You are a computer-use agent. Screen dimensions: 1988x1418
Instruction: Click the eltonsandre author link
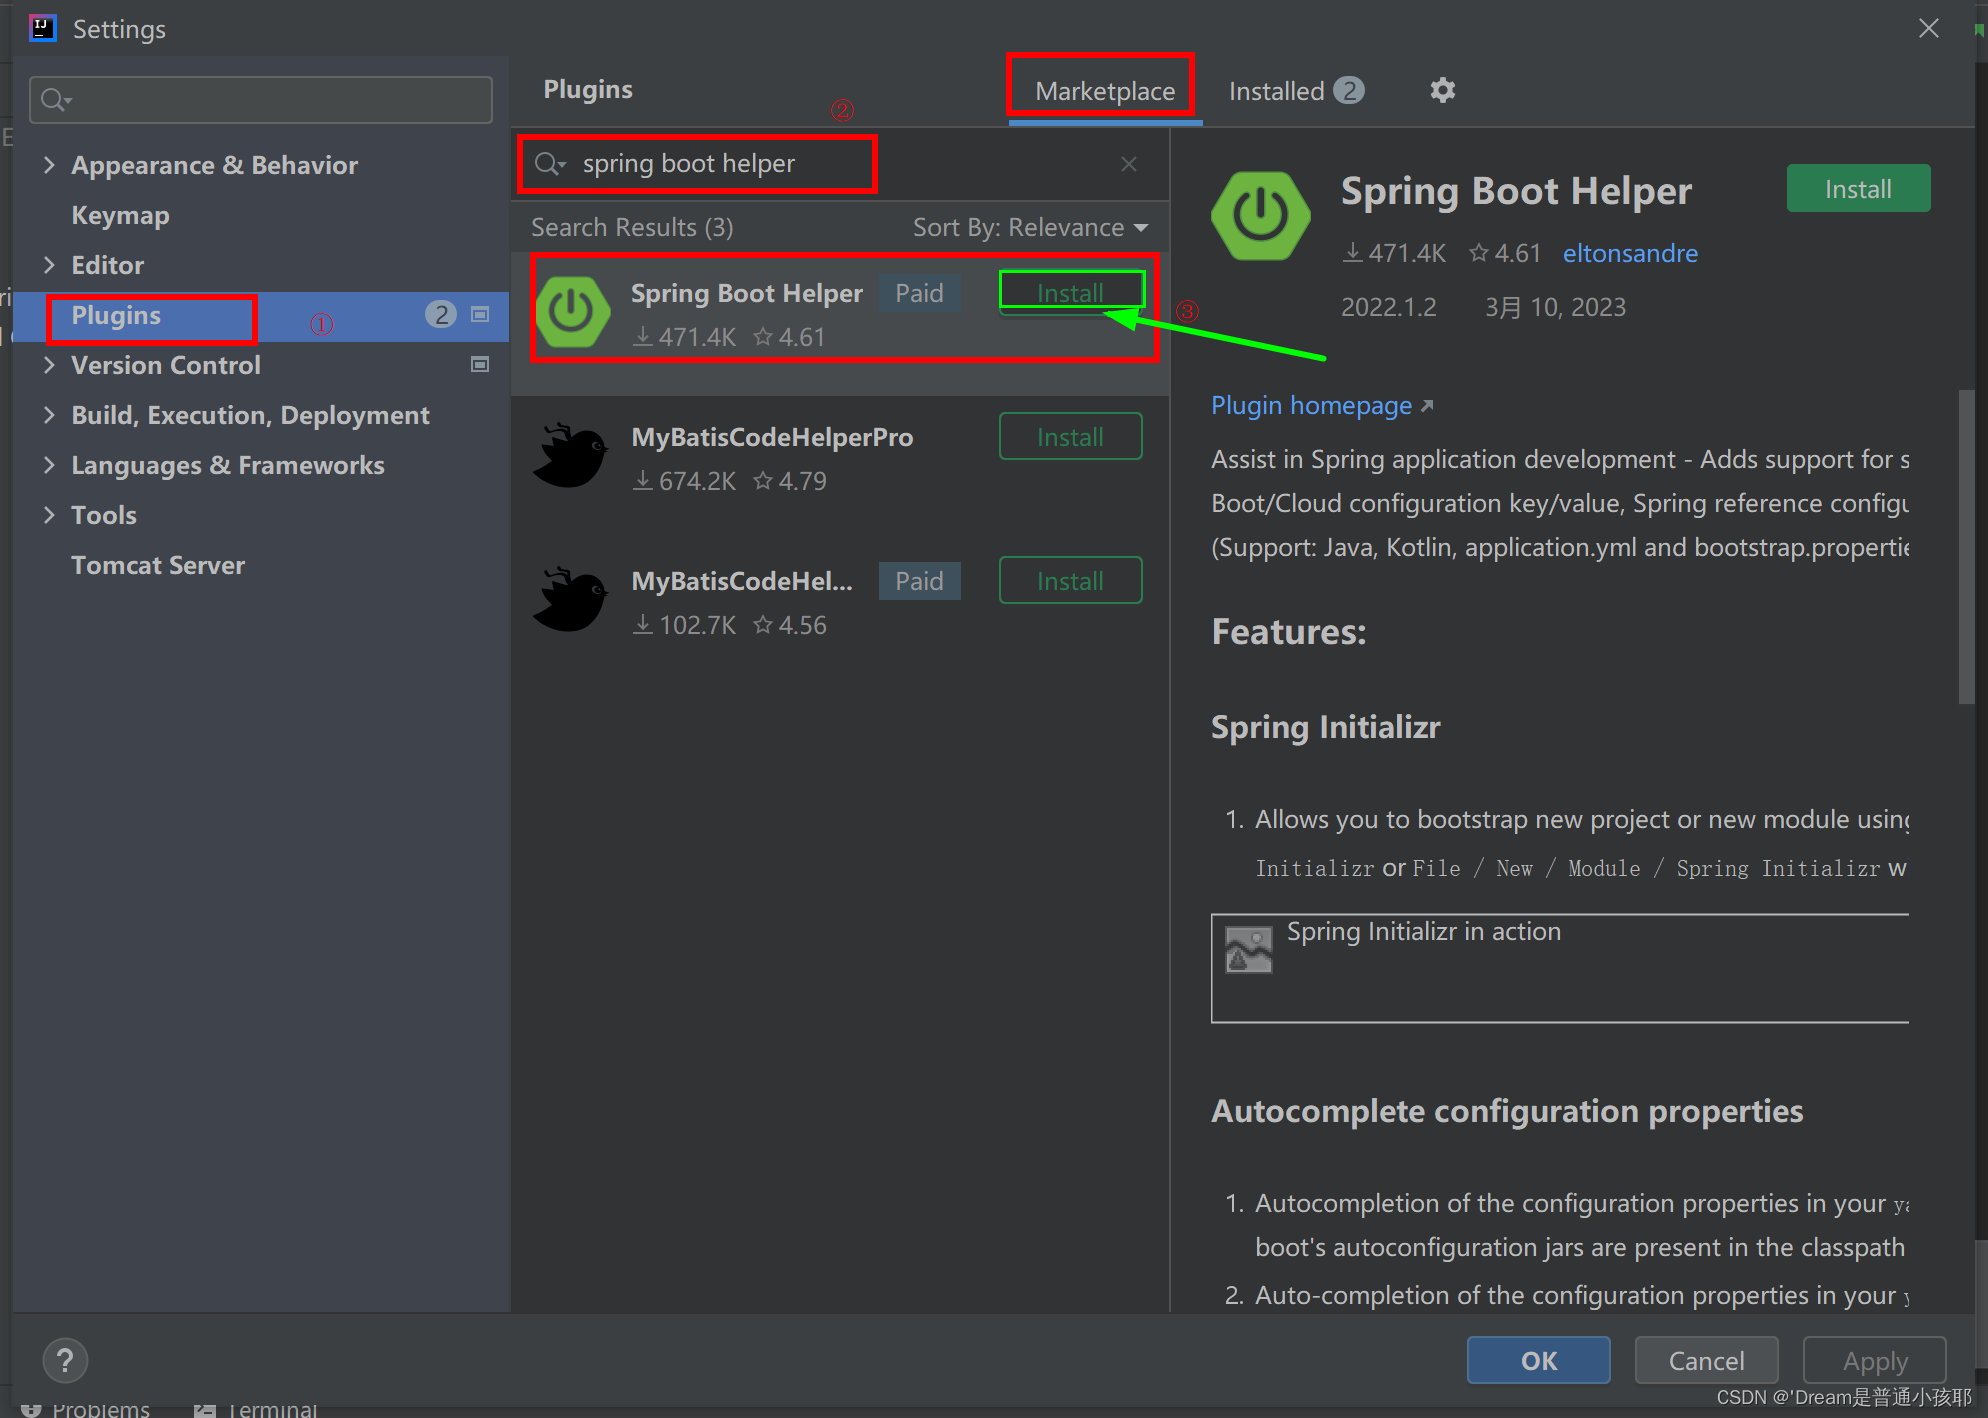tap(1630, 253)
